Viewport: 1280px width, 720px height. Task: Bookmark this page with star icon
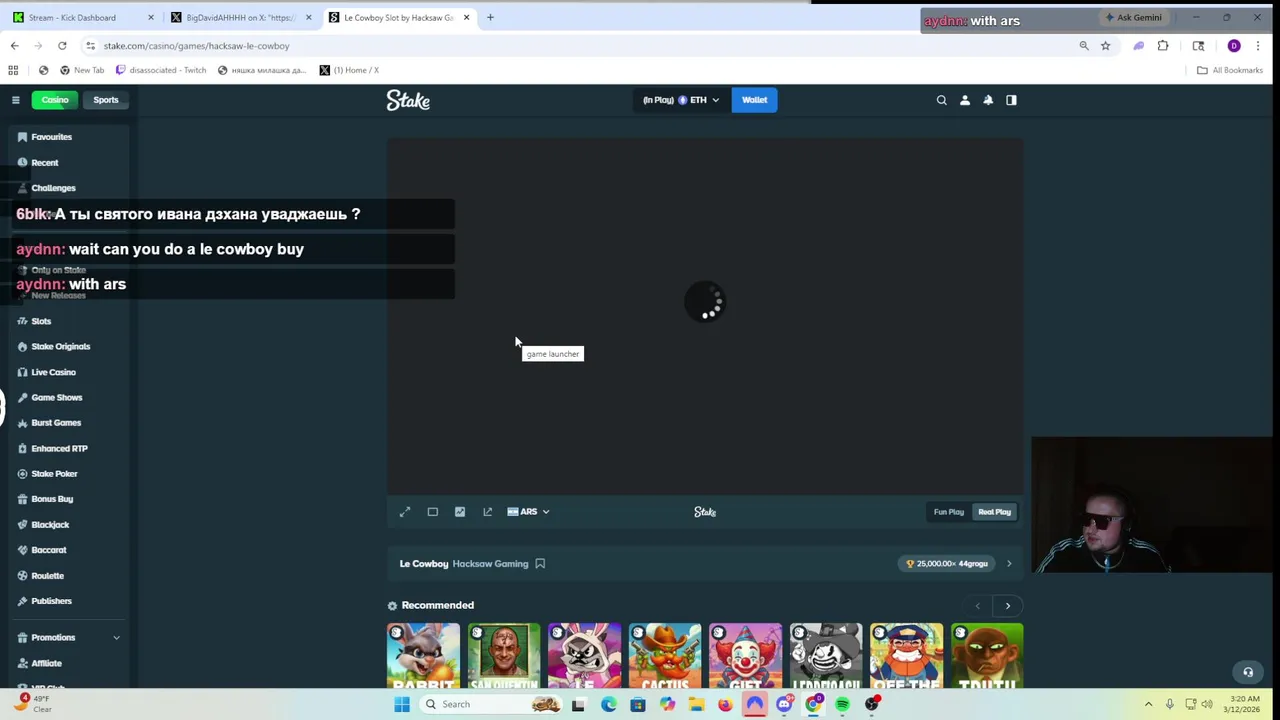1105,46
